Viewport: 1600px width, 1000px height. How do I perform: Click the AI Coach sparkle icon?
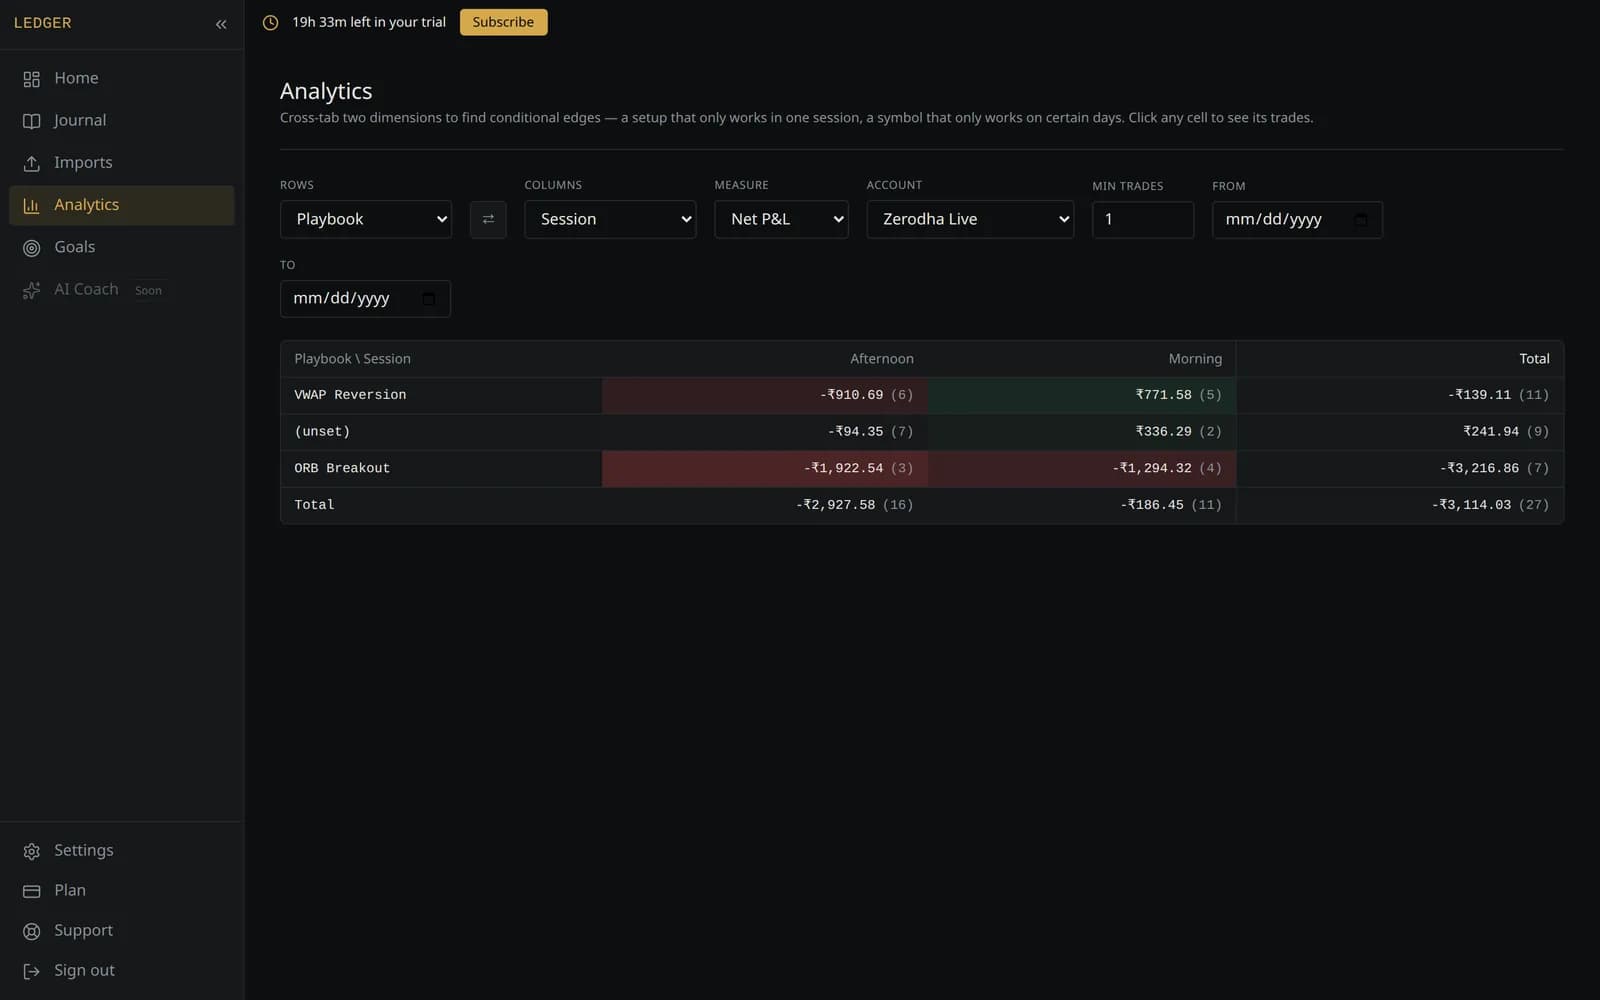(32, 290)
